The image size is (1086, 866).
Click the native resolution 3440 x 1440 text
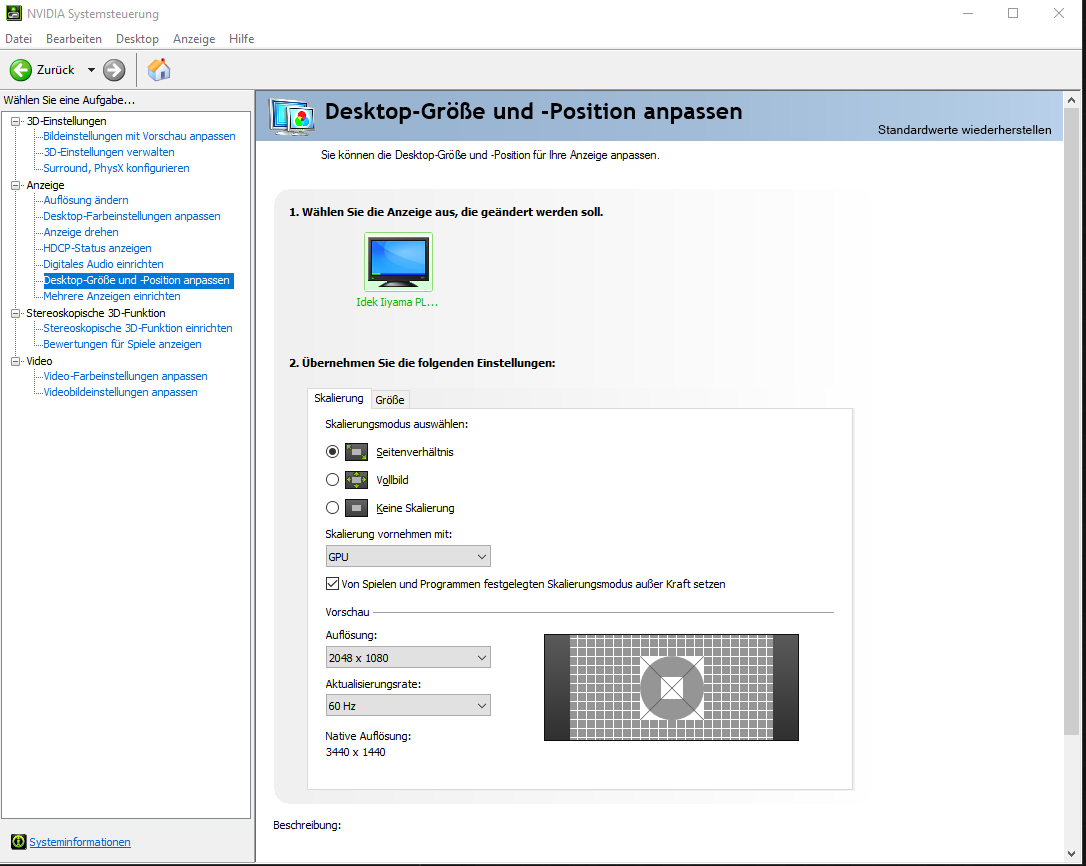pyautogui.click(x=355, y=752)
